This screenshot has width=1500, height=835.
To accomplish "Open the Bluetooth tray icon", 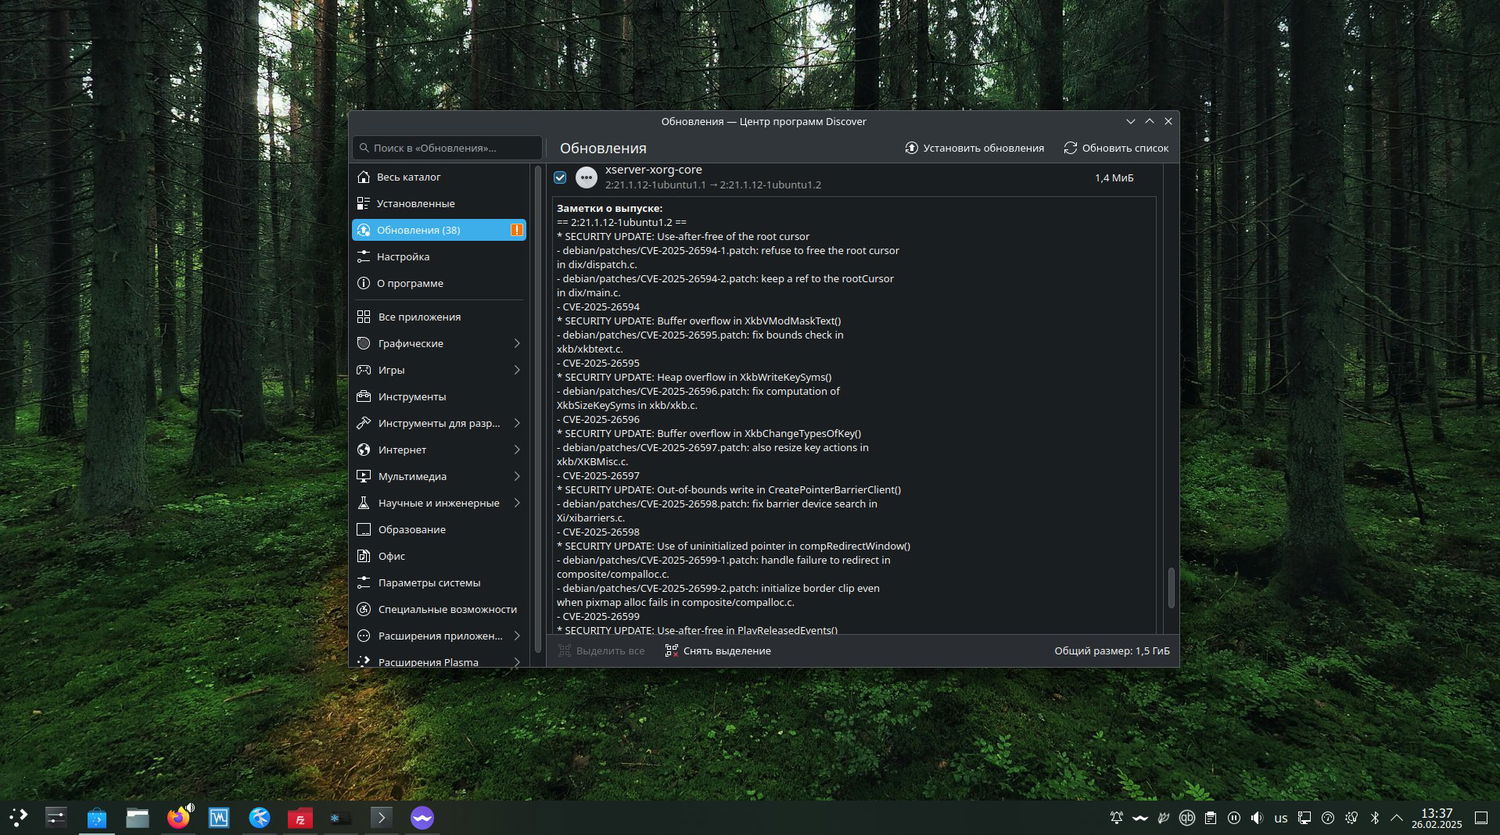I will click(1374, 818).
